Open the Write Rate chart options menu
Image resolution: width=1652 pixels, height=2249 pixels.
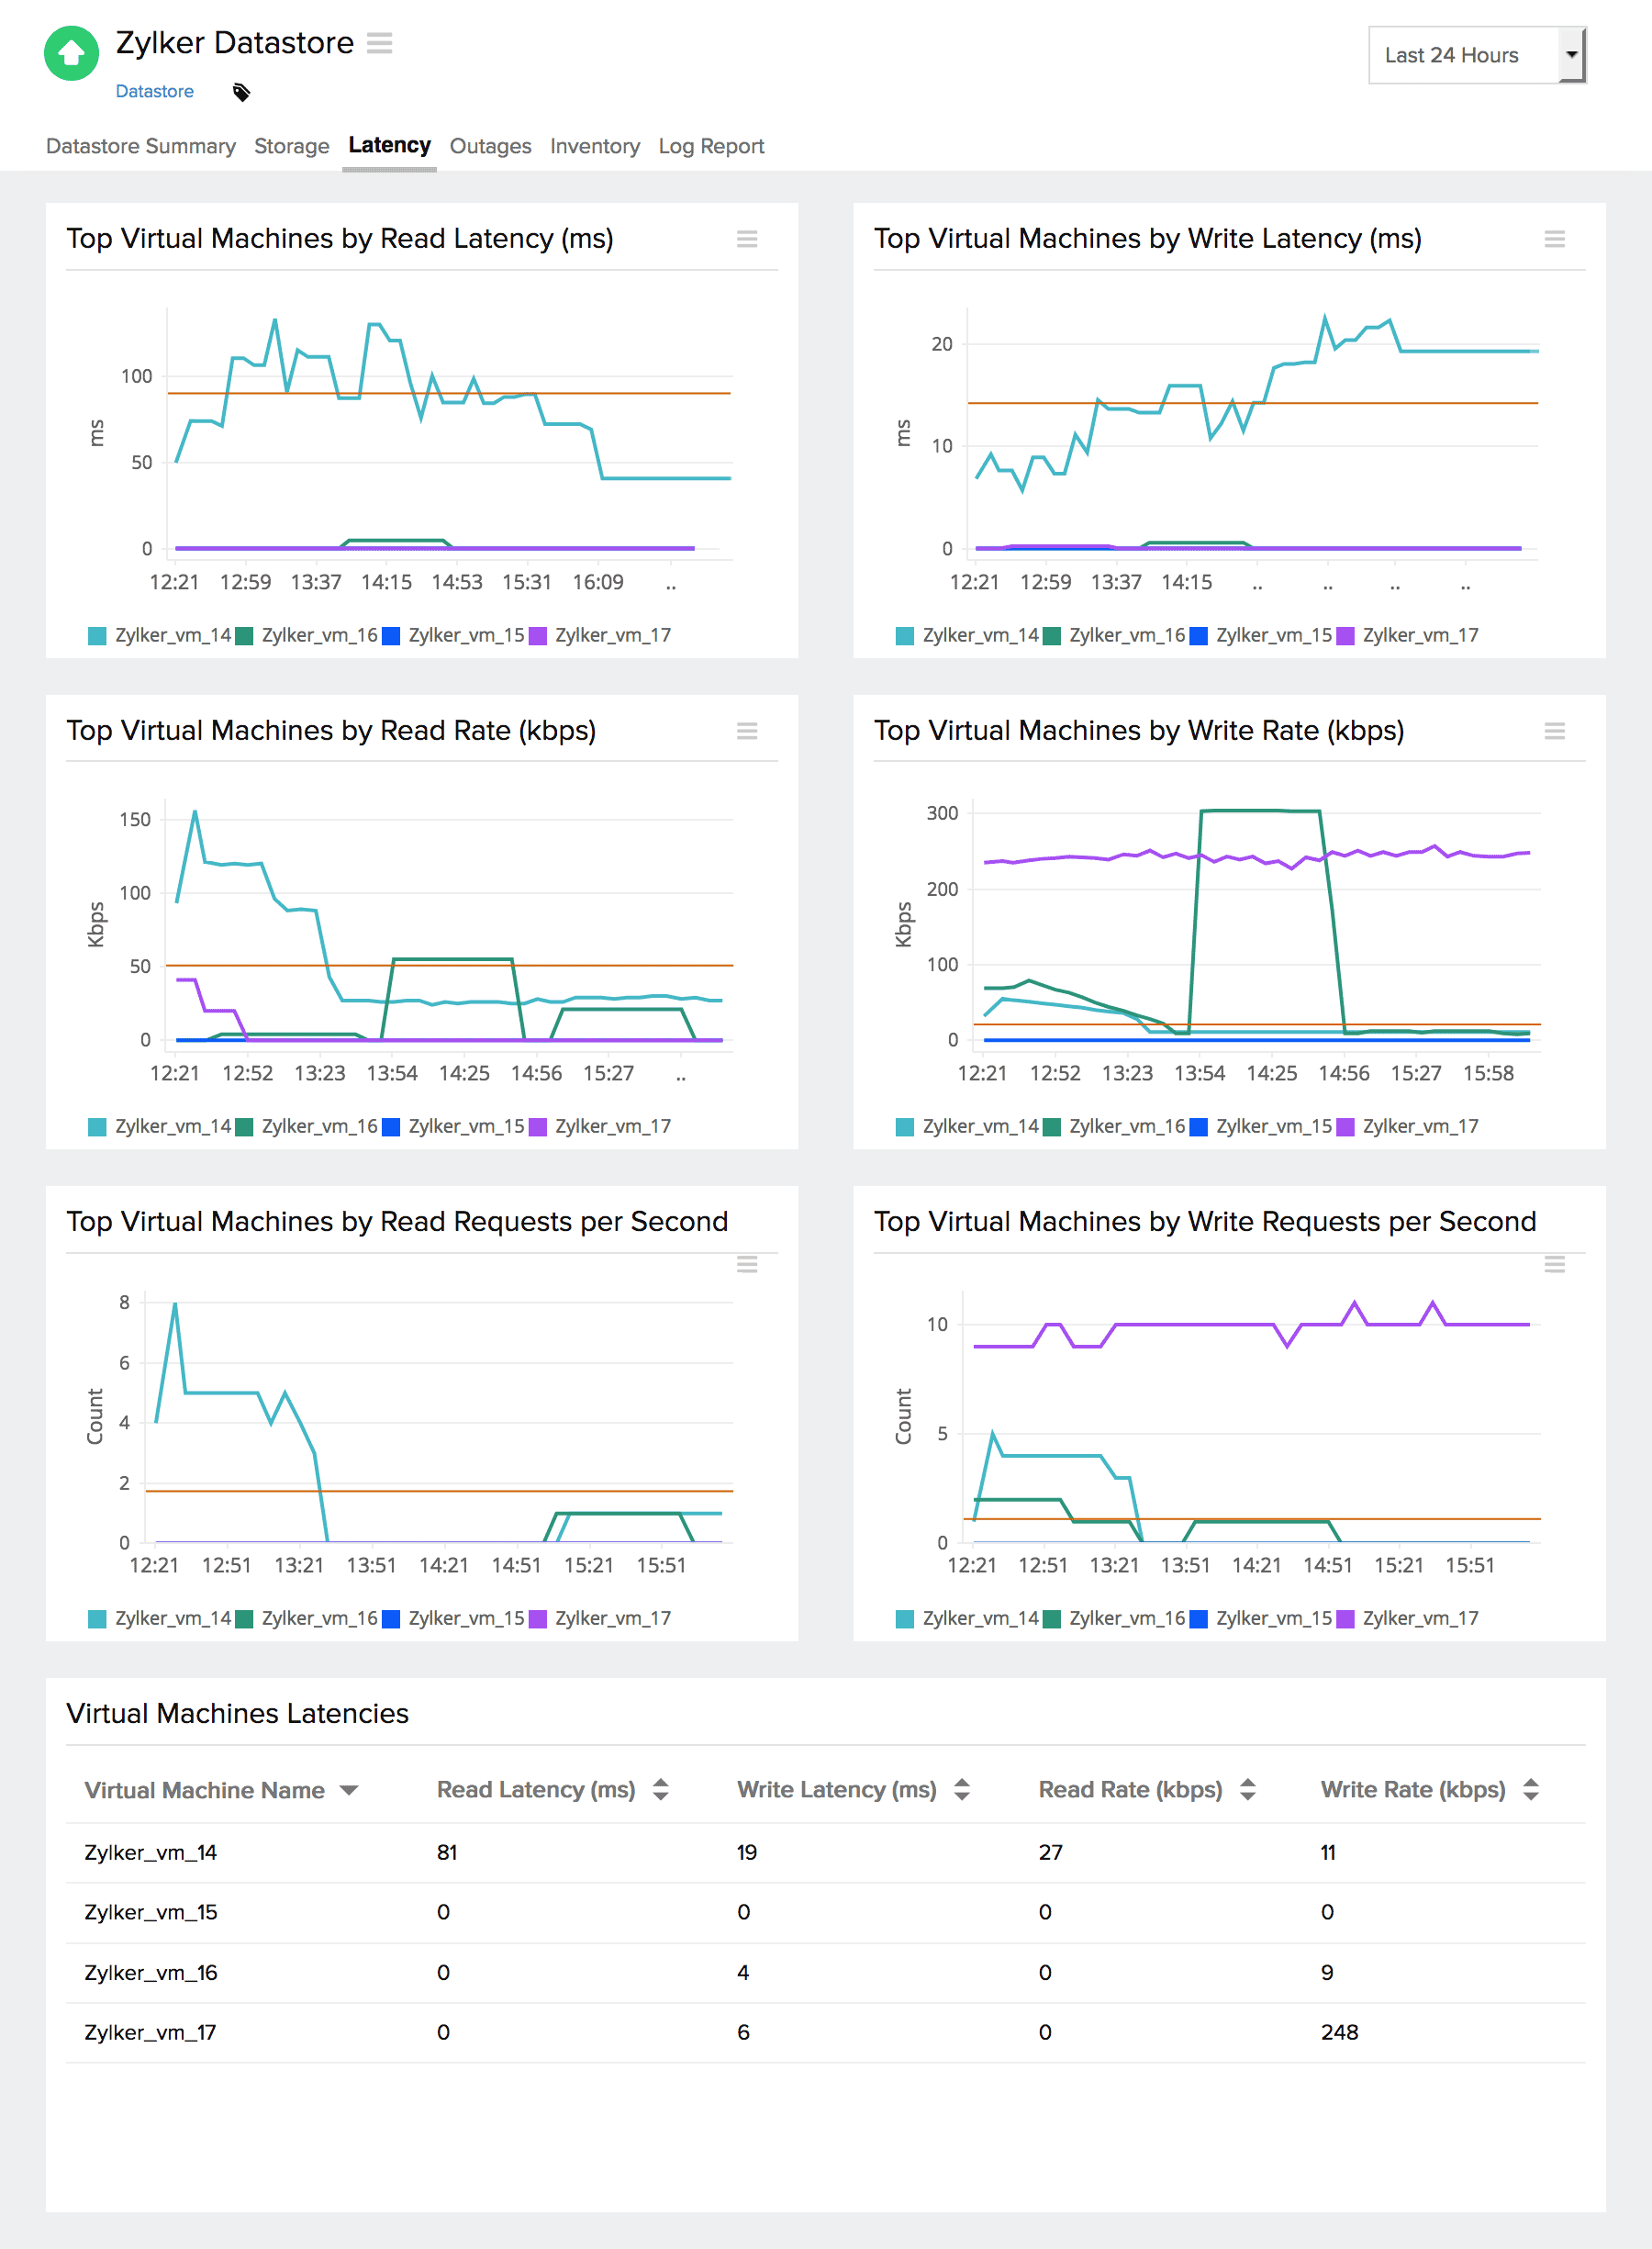(1556, 731)
